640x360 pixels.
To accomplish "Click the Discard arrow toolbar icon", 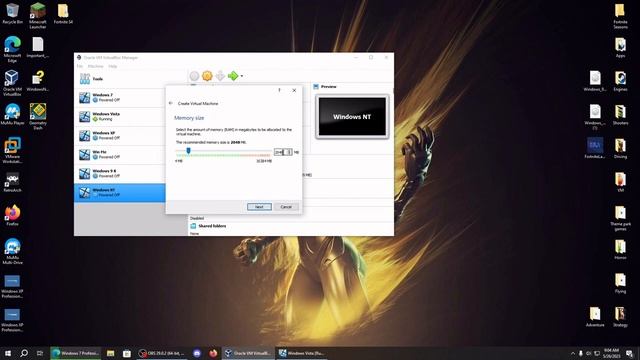I will (x=220, y=76).
